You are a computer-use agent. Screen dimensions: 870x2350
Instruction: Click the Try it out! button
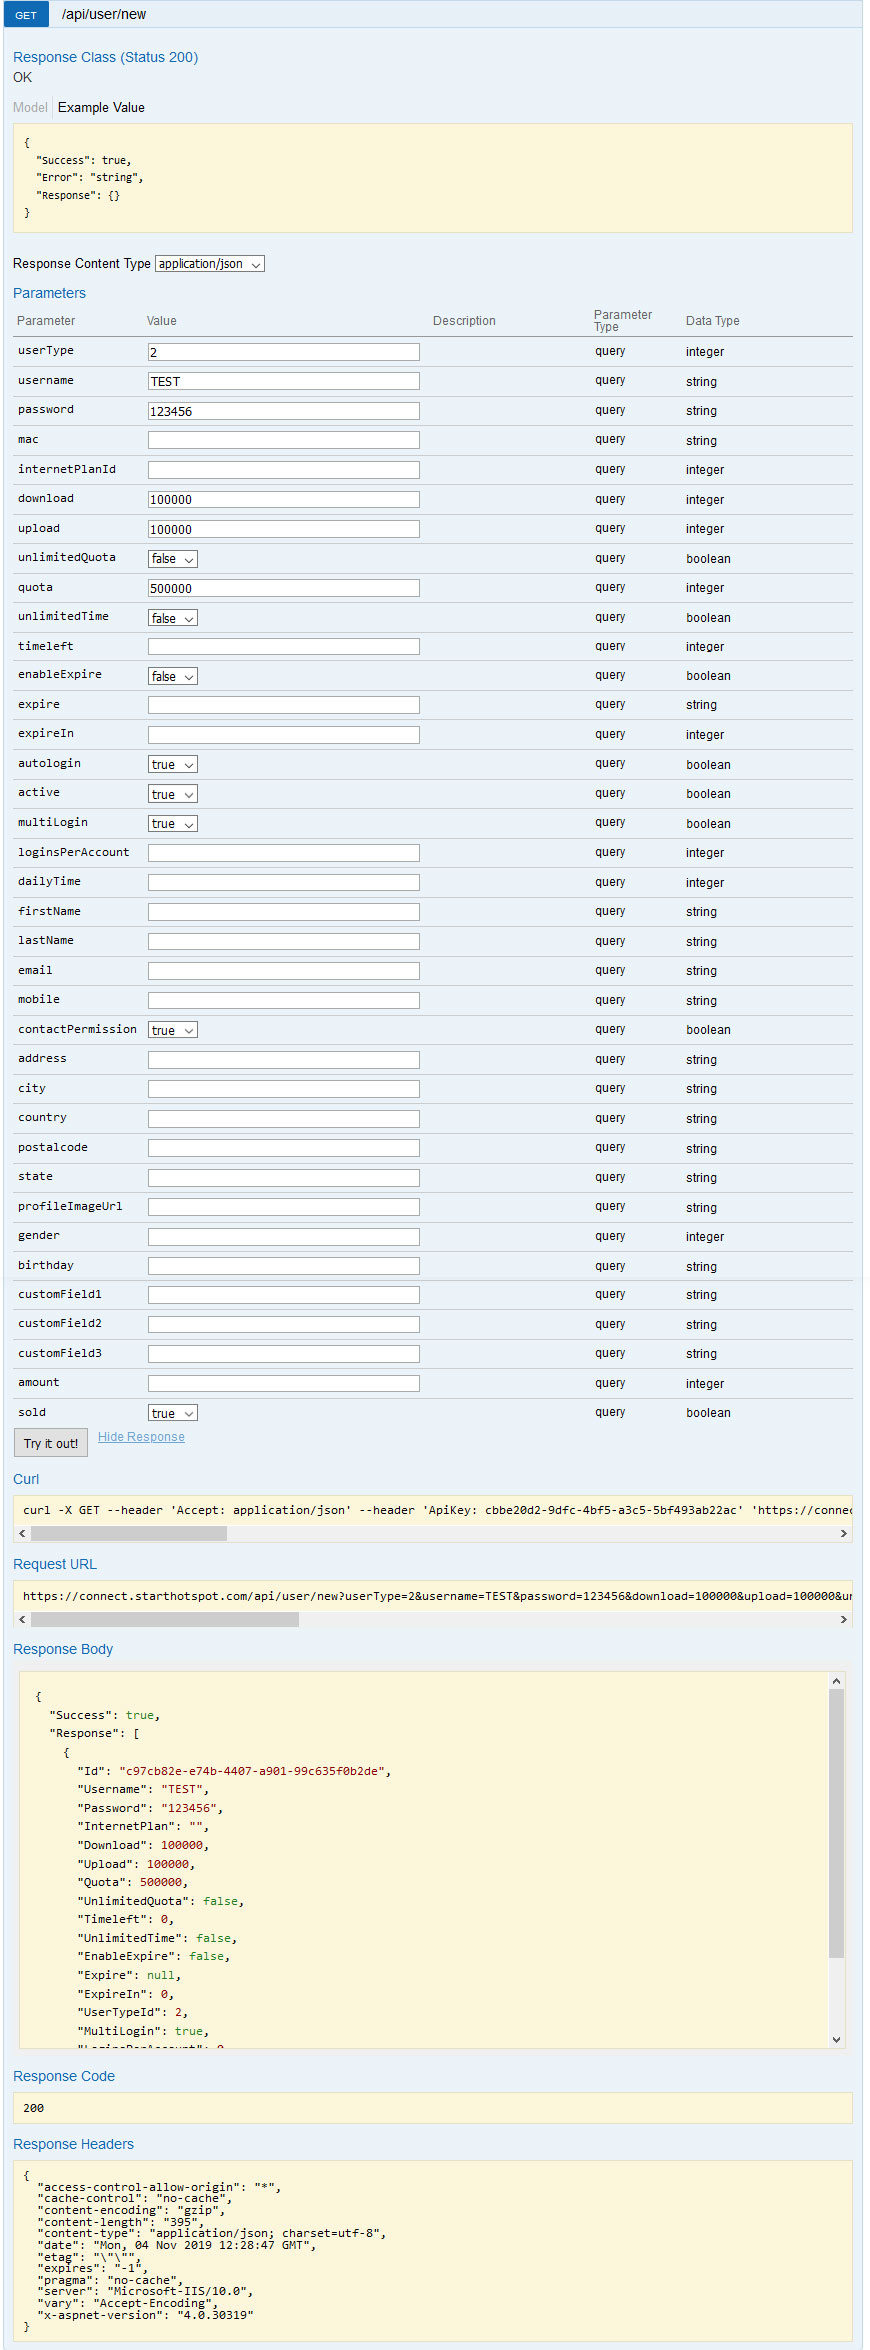click(x=50, y=1443)
